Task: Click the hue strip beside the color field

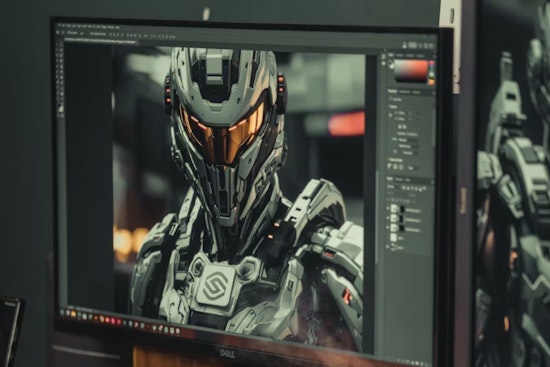Action: (431, 72)
